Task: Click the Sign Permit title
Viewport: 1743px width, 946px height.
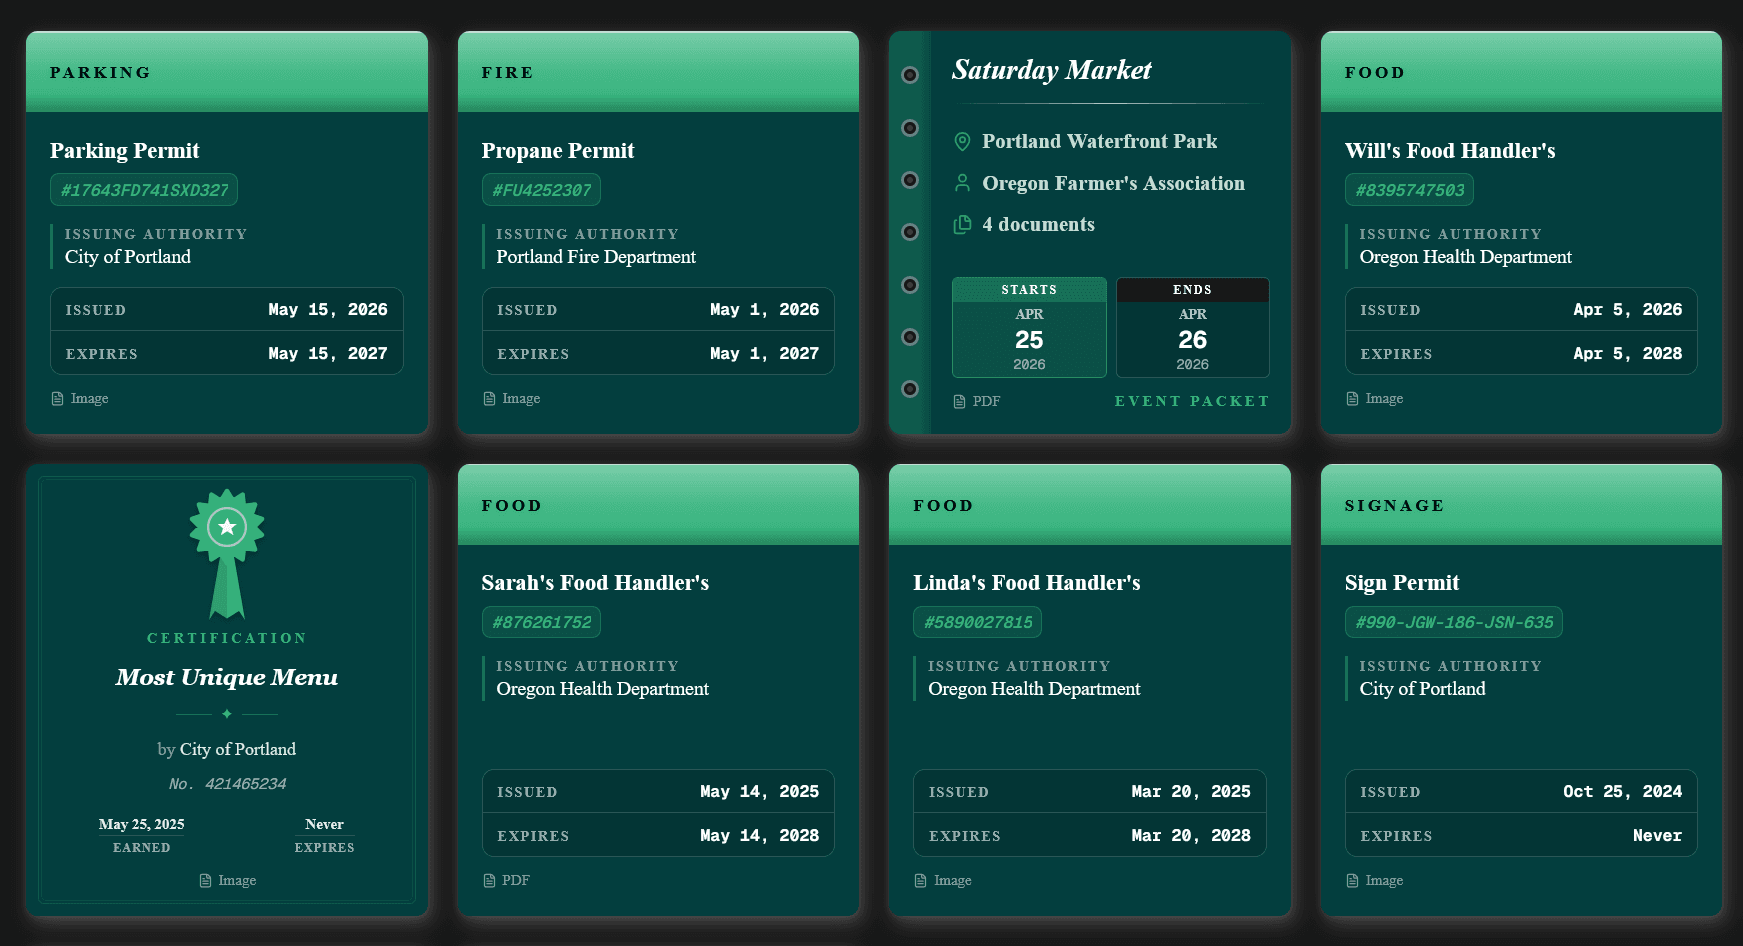Action: (x=1402, y=583)
